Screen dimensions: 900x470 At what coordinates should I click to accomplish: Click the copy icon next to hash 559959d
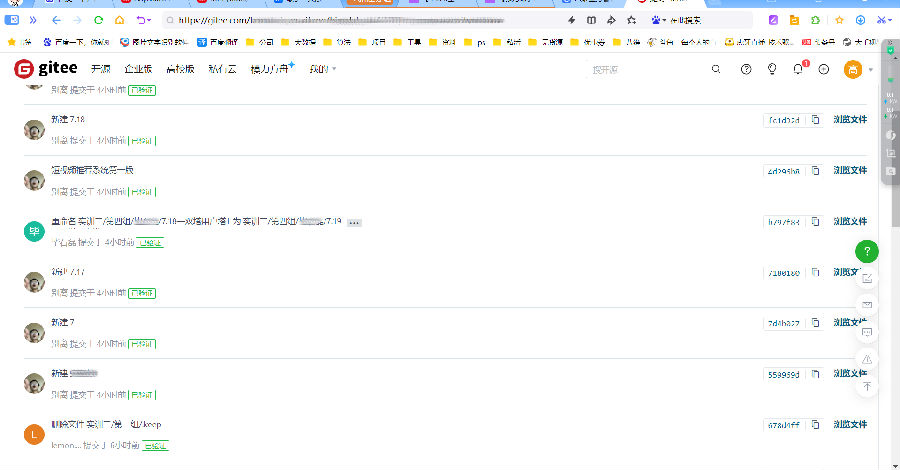(816, 374)
